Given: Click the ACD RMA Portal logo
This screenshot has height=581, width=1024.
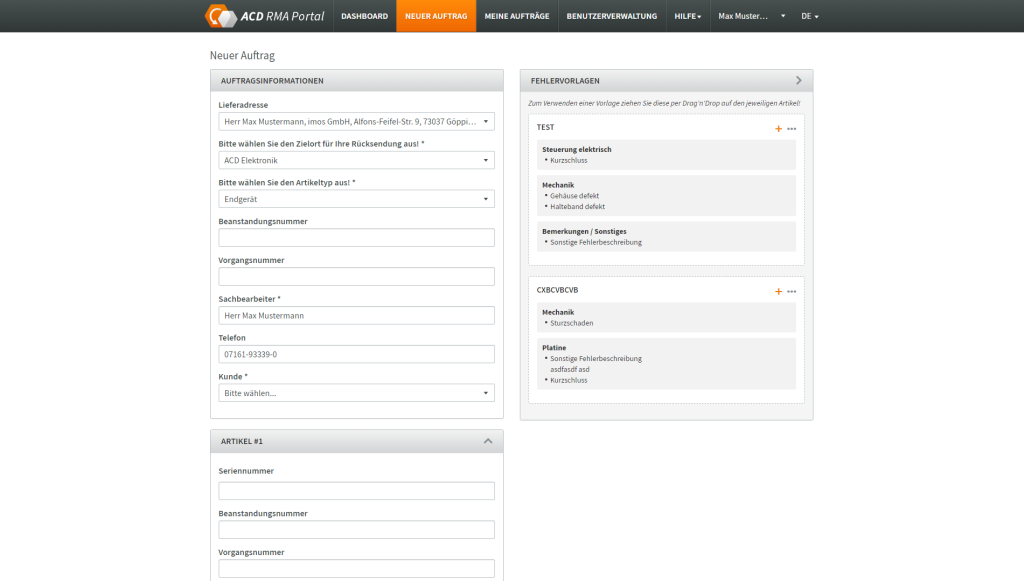Looking at the screenshot, I should pyautogui.click(x=265, y=16).
